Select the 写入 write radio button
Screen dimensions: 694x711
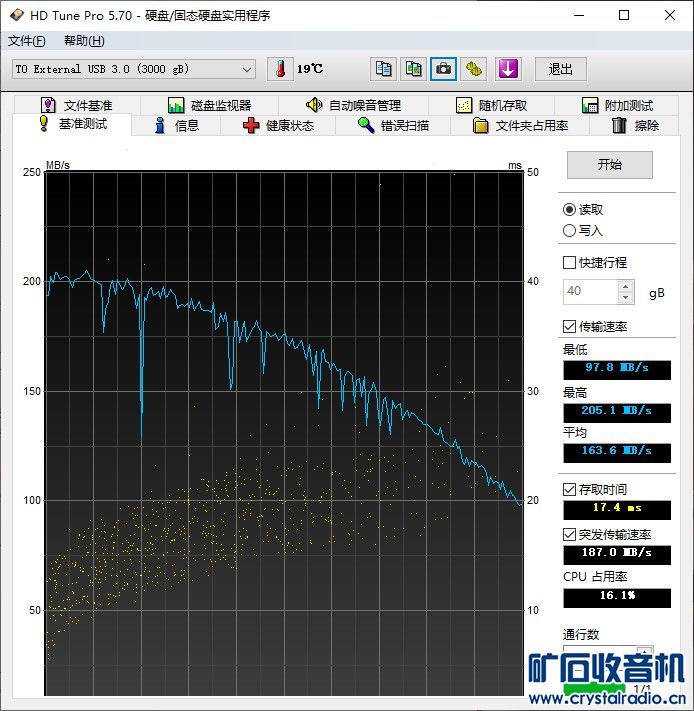[x=569, y=231]
